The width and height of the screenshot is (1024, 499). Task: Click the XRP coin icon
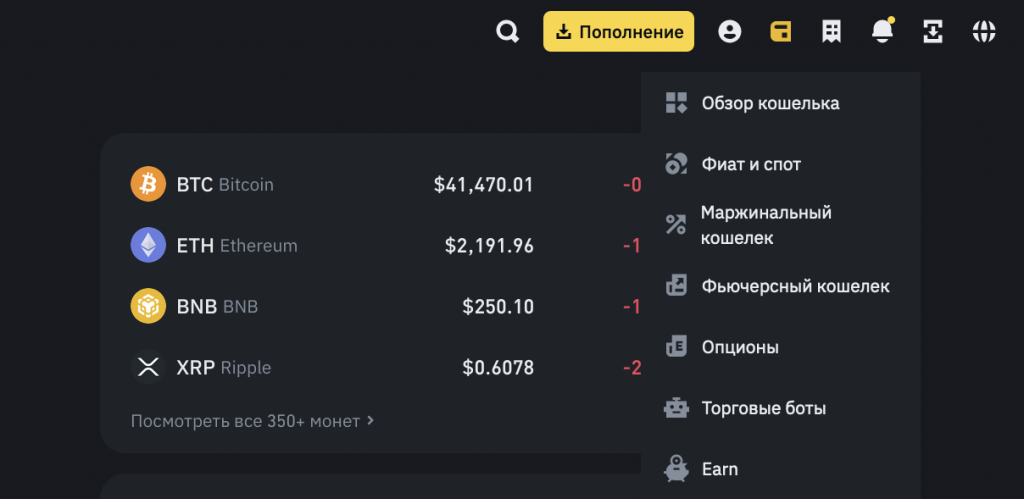click(148, 367)
